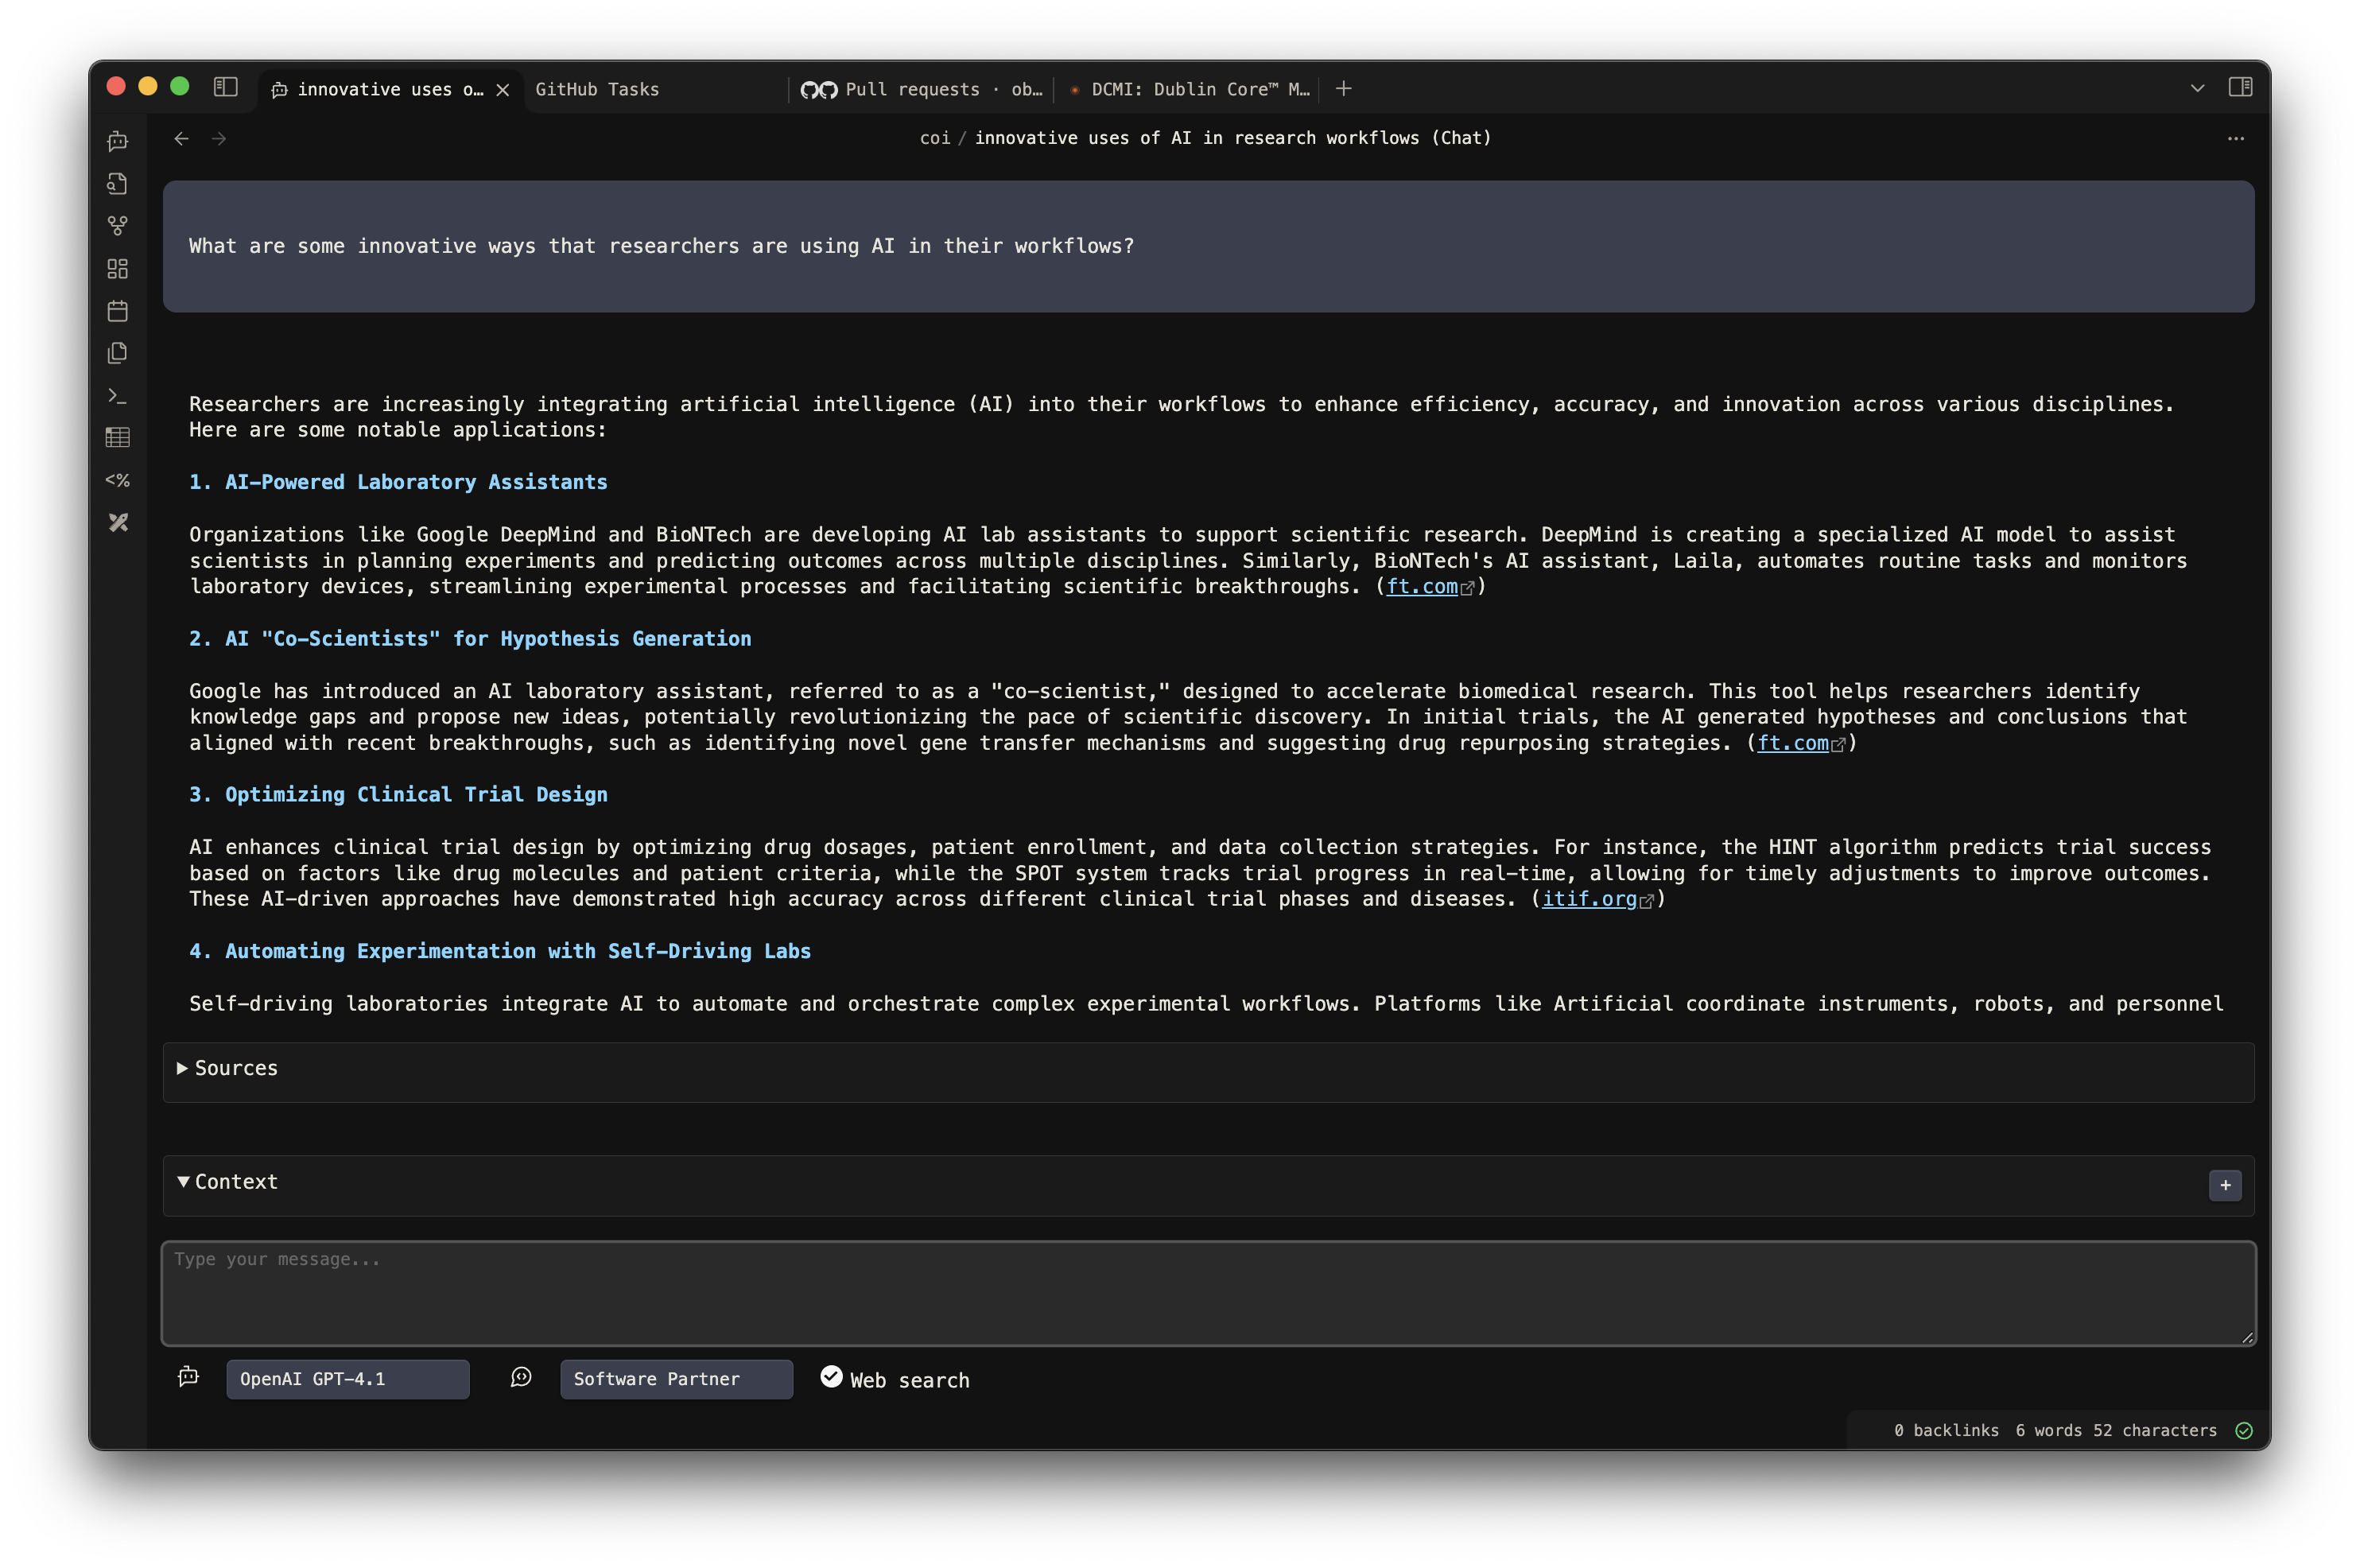This screenshot has width=2360, height=1568.
Task: Click the green sync status check icon
Action: click(x=2244, y=1430)
